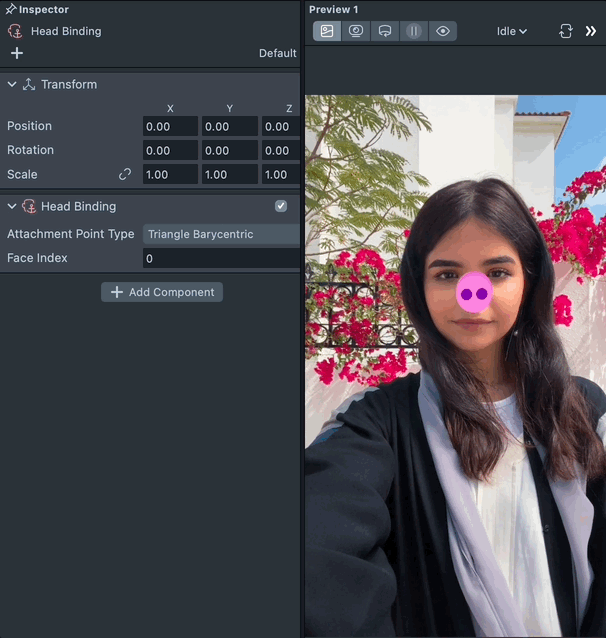Viewport: 606px width, 638px height.
Task: Click the pin icon beside Inspector
Action: pos(10,9)
